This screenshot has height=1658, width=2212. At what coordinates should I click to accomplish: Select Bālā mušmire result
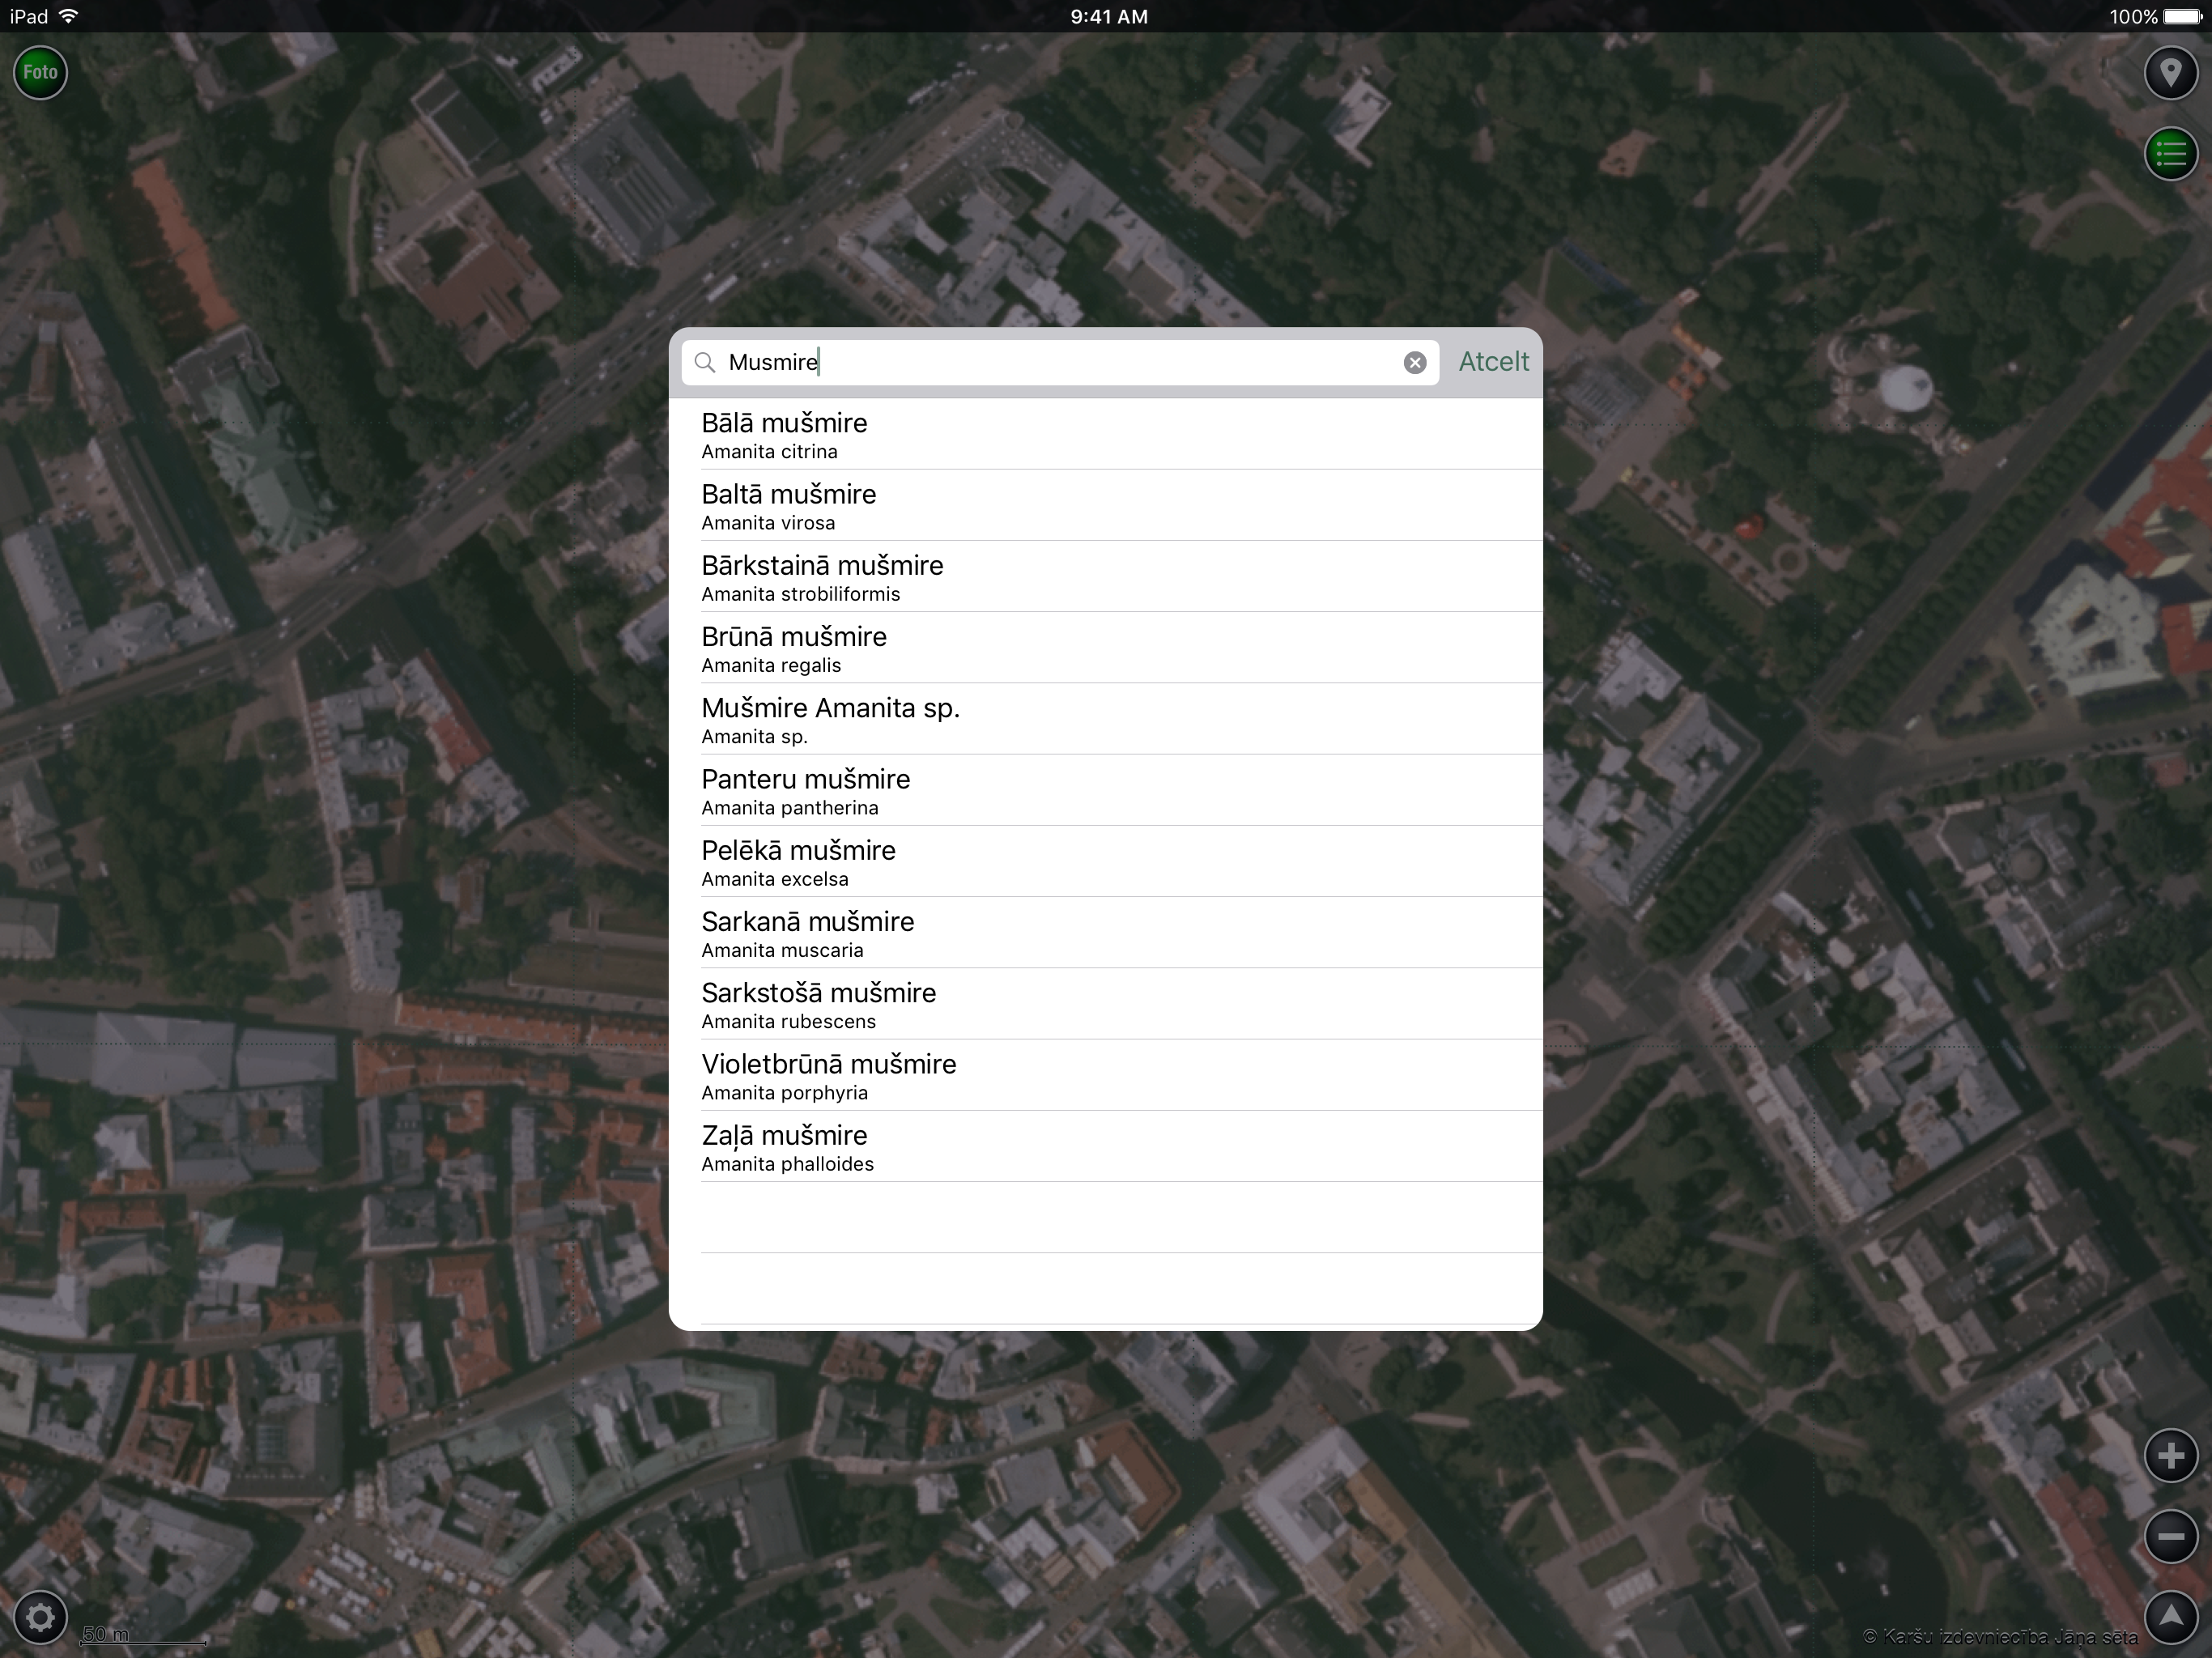click(1105, 435)
